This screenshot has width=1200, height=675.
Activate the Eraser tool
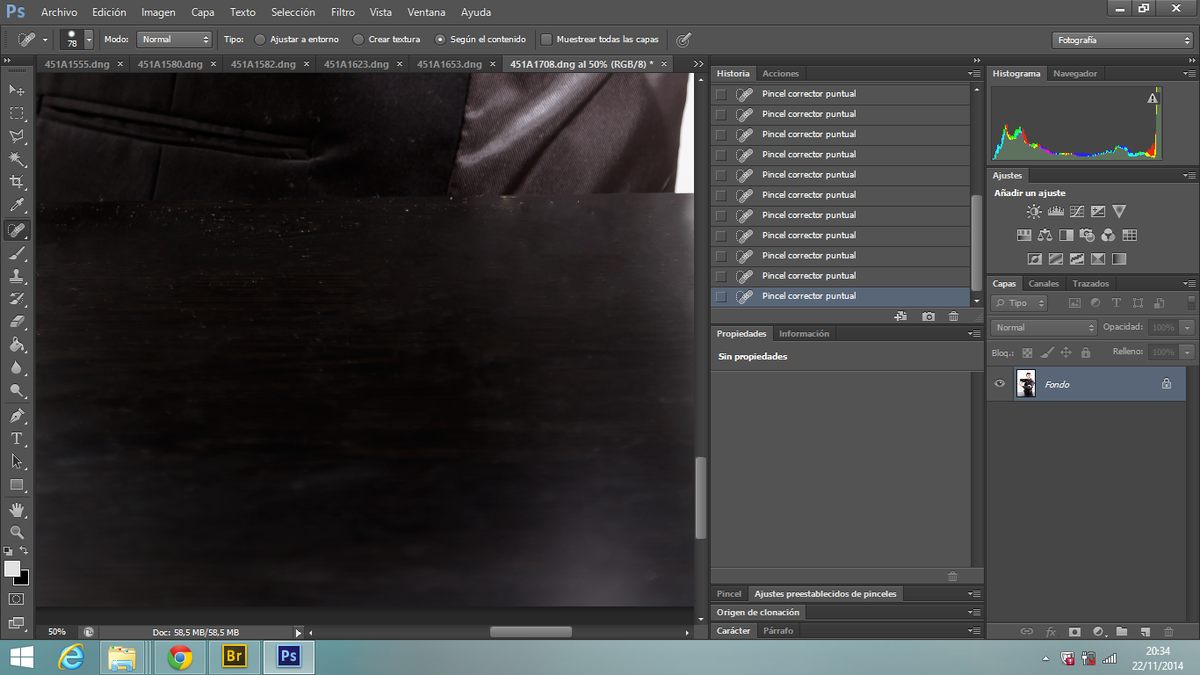pos(17,322)
